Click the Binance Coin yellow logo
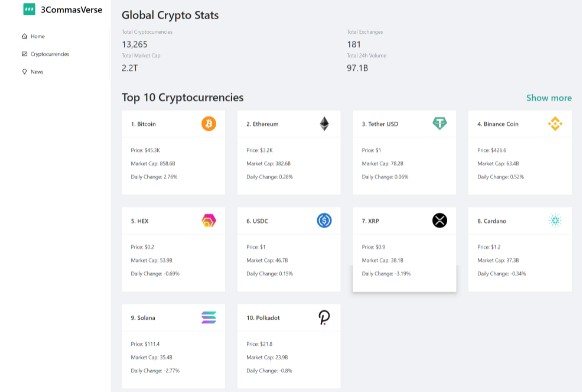This screenshot has width=582, height=392. click(555, 124)
